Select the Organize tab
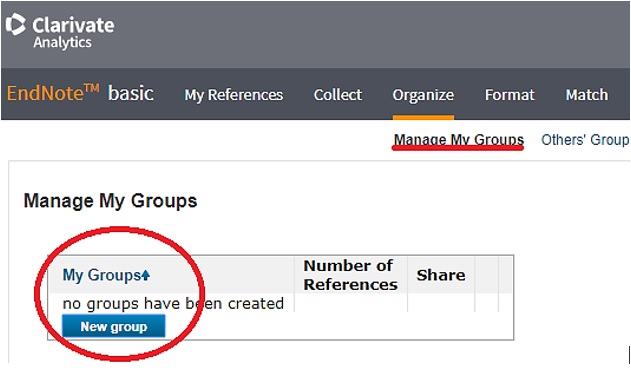This screenshot has width=631, height=376. [x=423, y=95]
